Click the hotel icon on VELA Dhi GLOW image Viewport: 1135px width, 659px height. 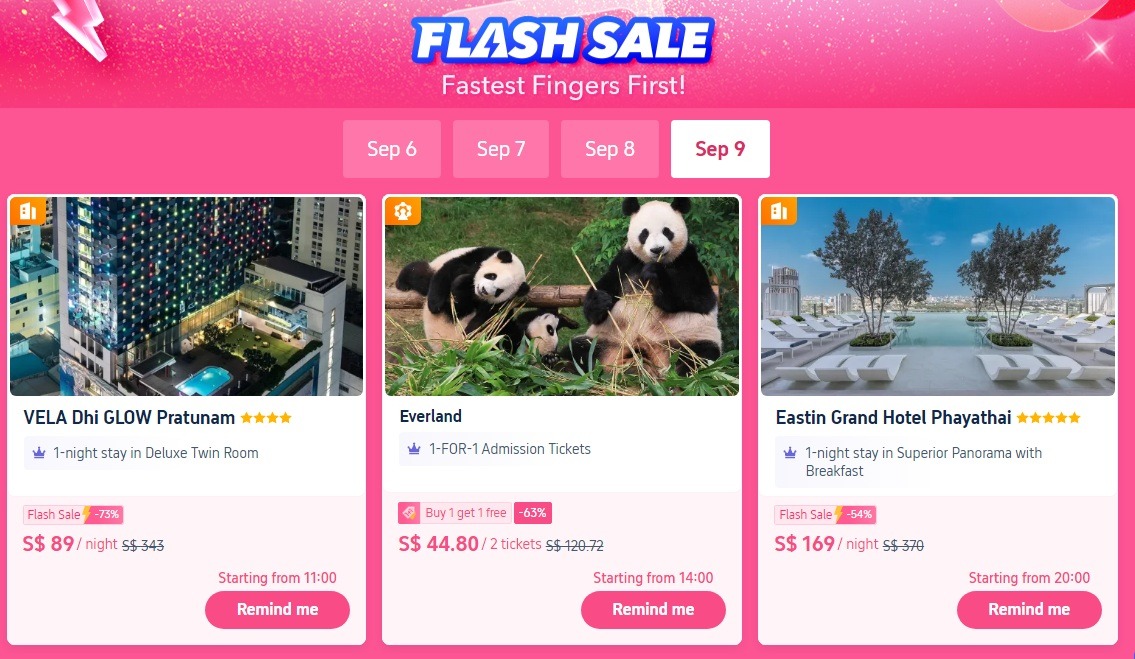[x=28, y=211]
